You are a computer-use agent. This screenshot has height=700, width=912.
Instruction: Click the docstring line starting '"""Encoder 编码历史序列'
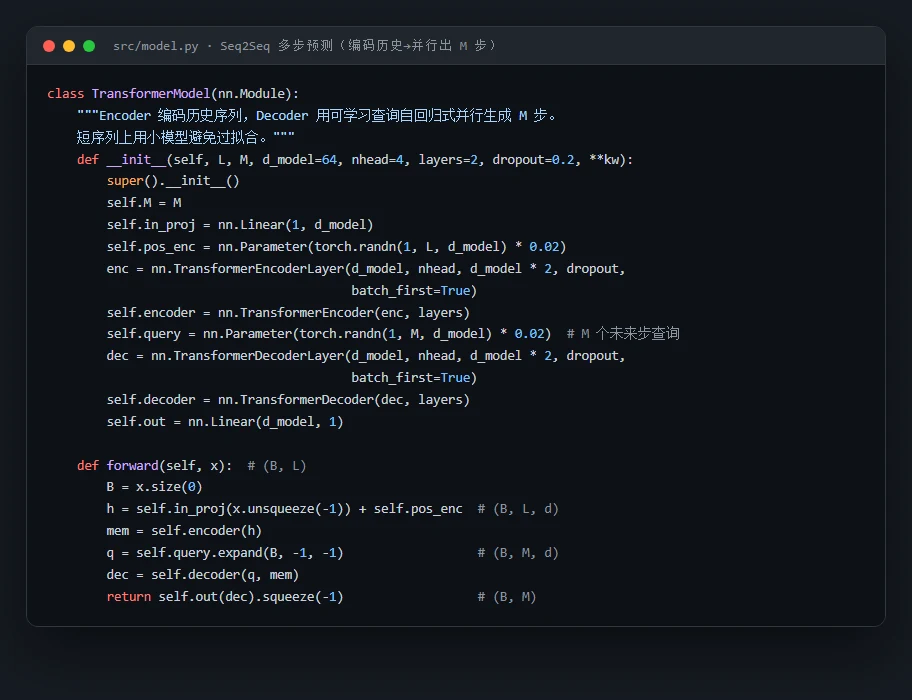coord(317,116)
